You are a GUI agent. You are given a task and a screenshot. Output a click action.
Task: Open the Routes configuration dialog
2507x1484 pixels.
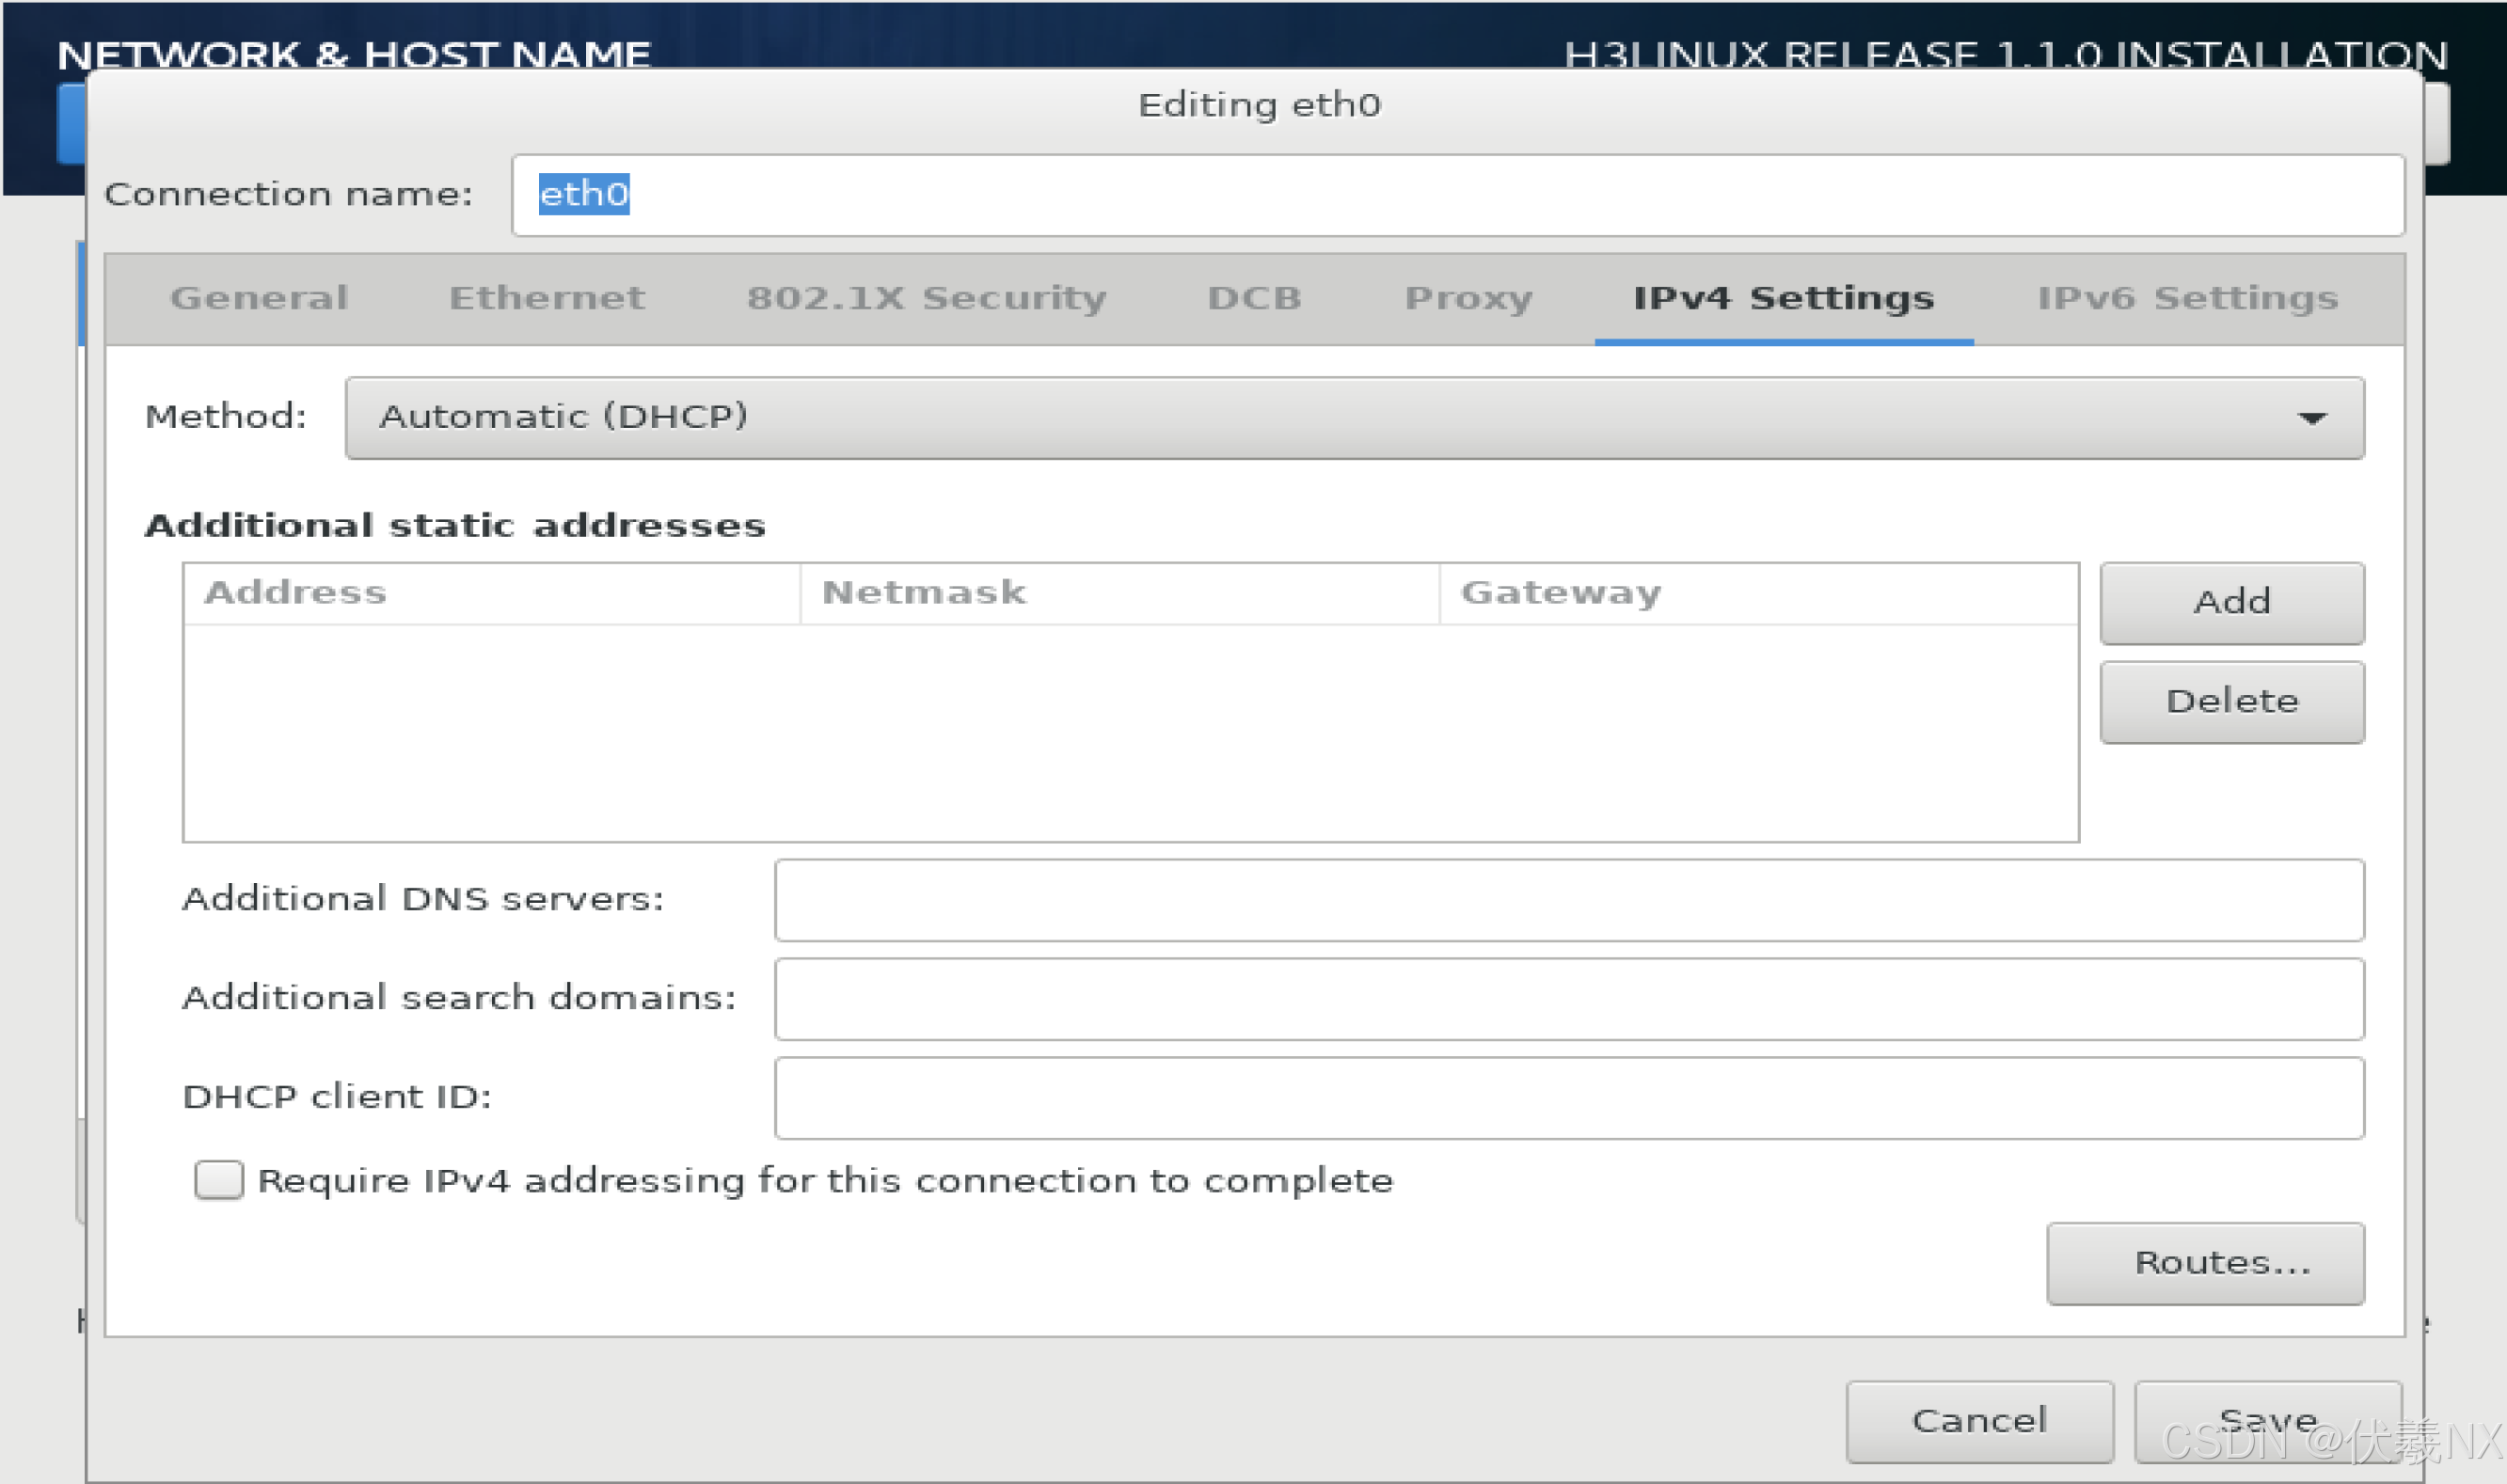tap(2205, 1262)
